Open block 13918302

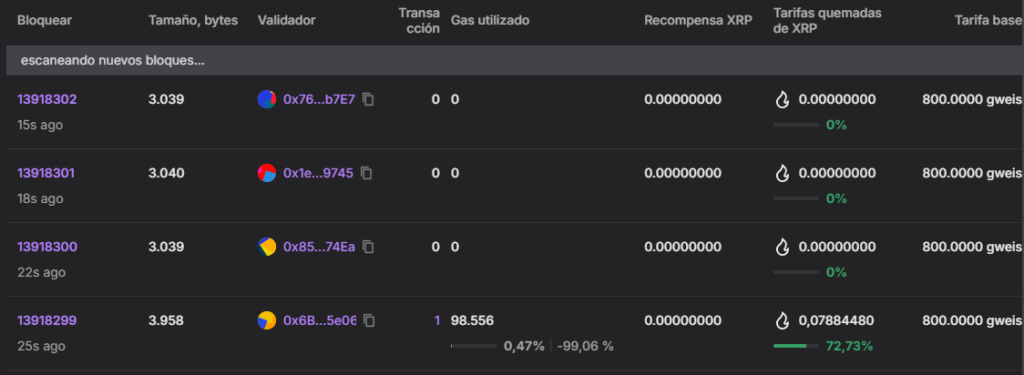pos(47,99)
